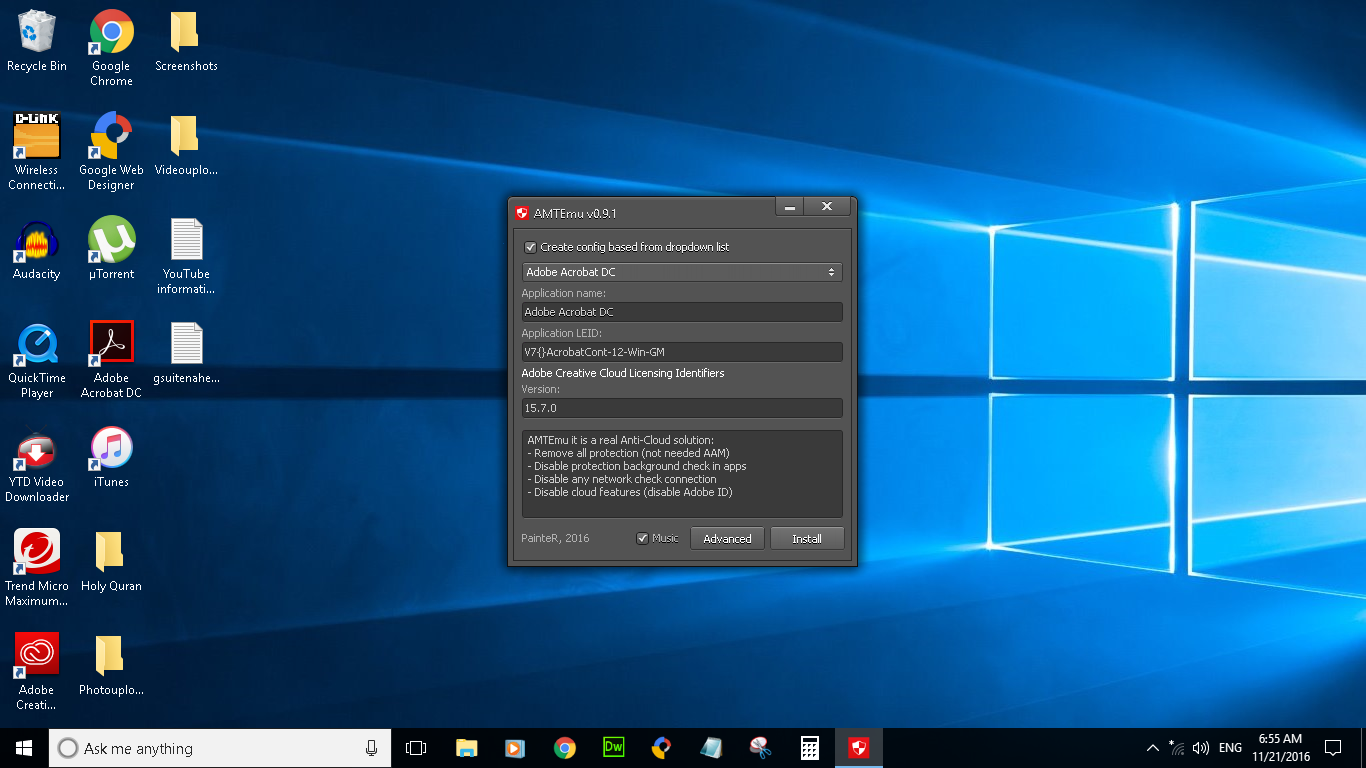Open Notepad from the taskbar
Image resolution: width=1366 pixels, height=768 pixels.
coord(711,748)
